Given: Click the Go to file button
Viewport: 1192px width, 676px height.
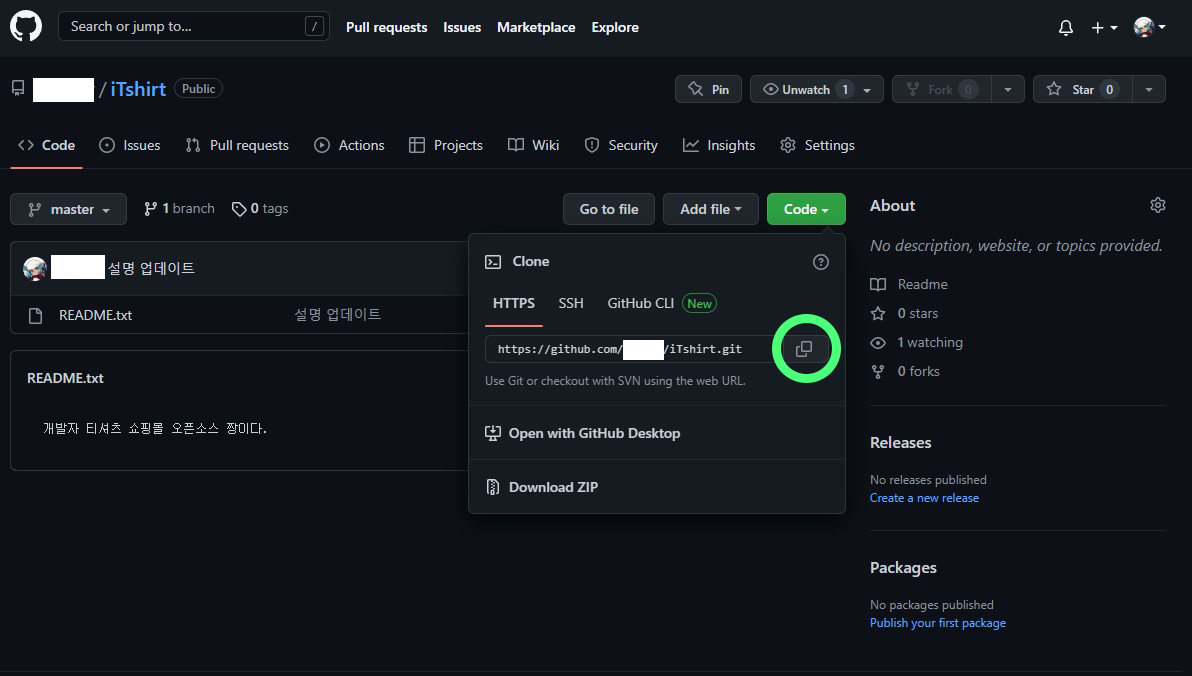Looking at the screenshot, I should 608,208.
